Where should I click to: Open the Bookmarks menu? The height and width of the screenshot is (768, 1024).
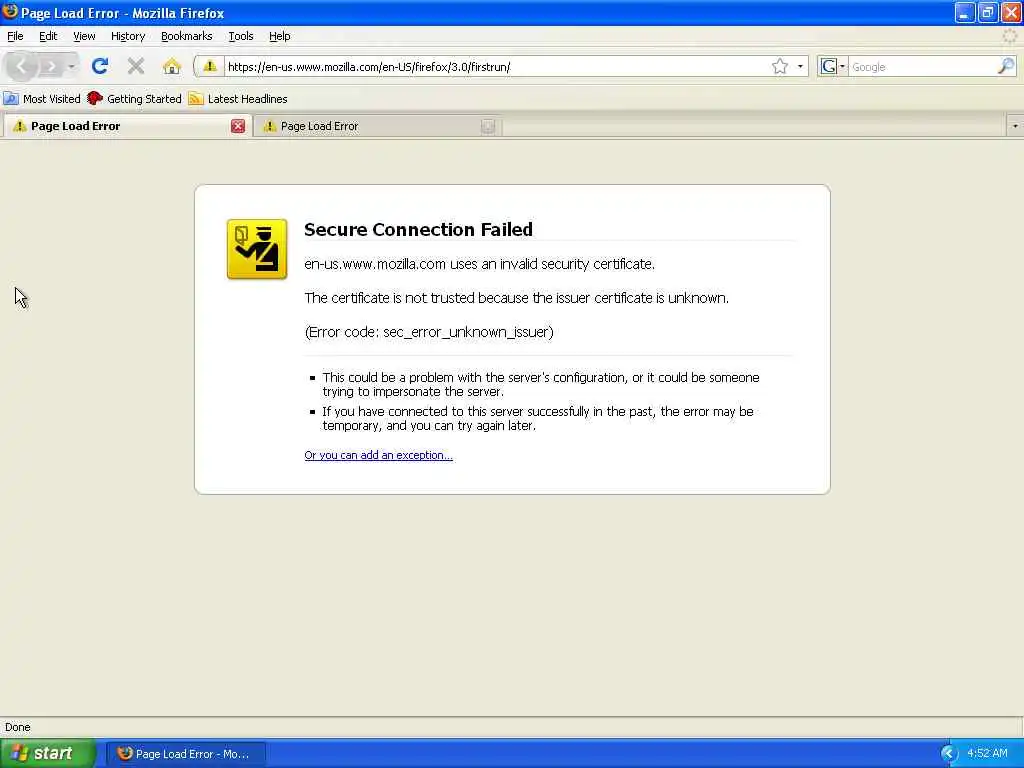[187, 36]
